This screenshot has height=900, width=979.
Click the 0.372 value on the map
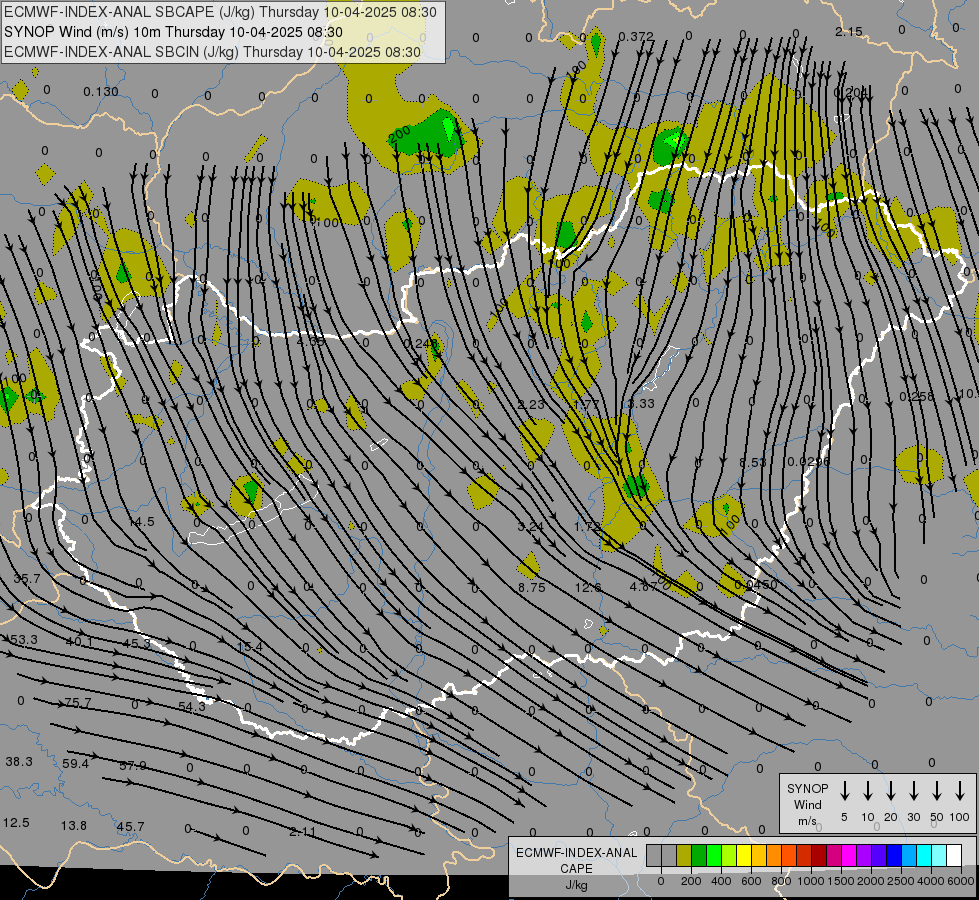(636, 37)
